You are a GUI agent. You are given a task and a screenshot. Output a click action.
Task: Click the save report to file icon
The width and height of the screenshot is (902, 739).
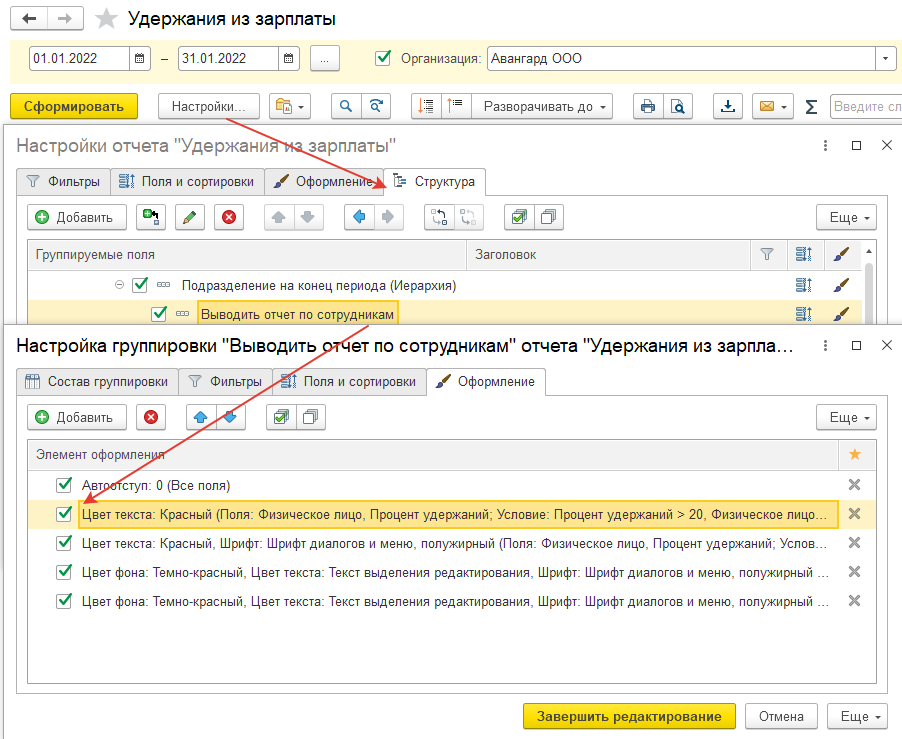[x=728, y=107]
